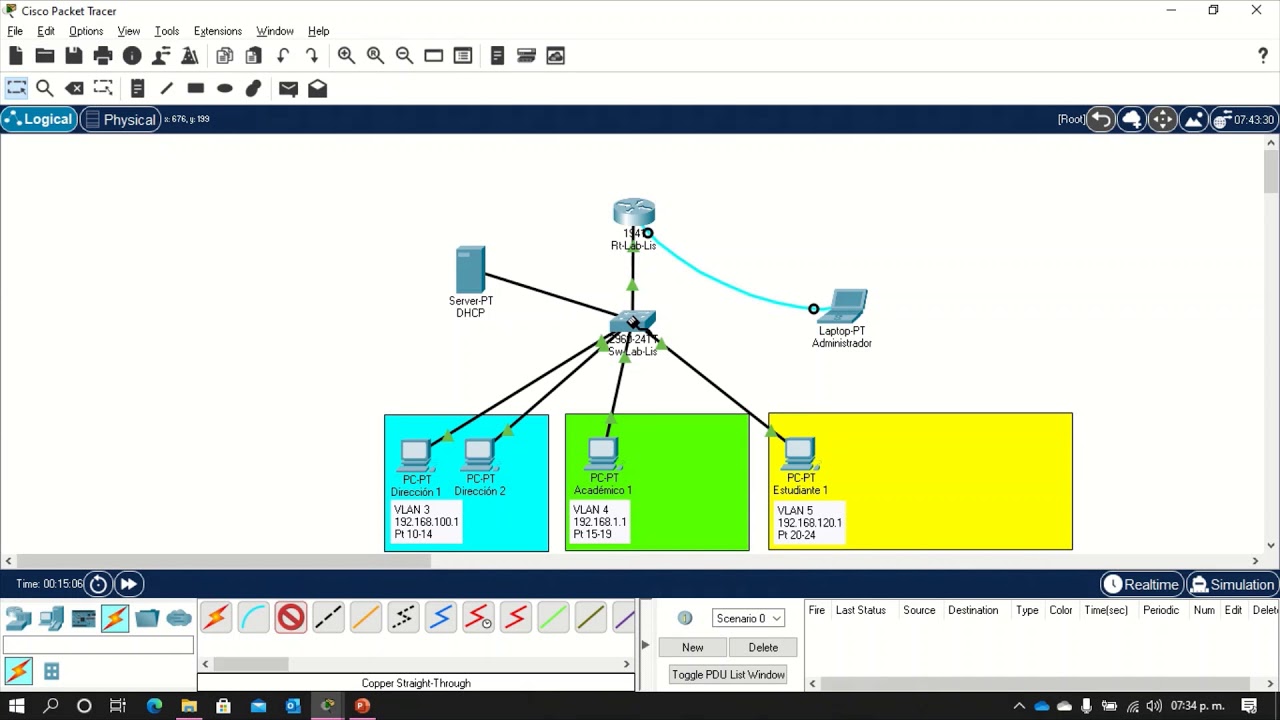Open the Tools menu
Screen dimensions: 1280x720
(x=167, y=31)
